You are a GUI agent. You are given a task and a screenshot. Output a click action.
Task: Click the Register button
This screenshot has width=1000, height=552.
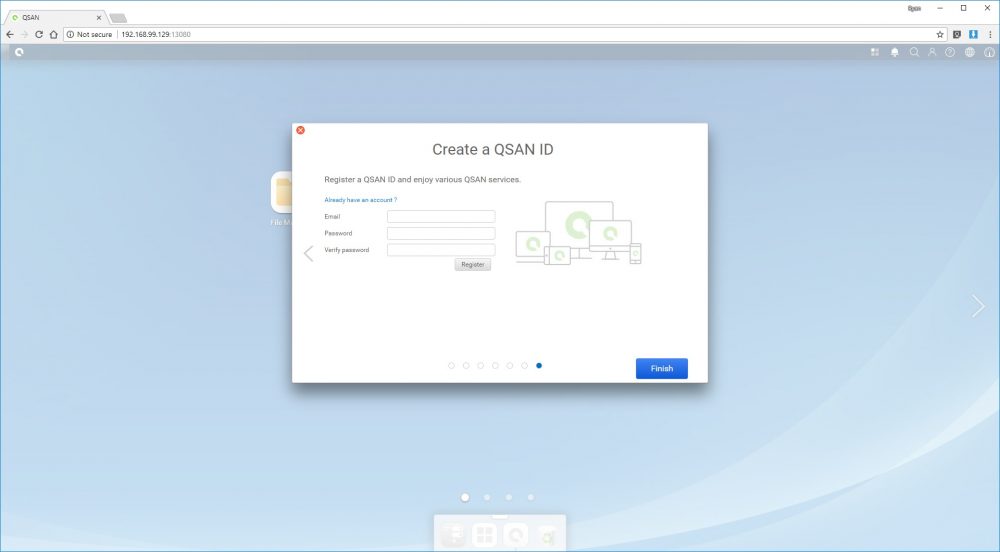(473, 265)
